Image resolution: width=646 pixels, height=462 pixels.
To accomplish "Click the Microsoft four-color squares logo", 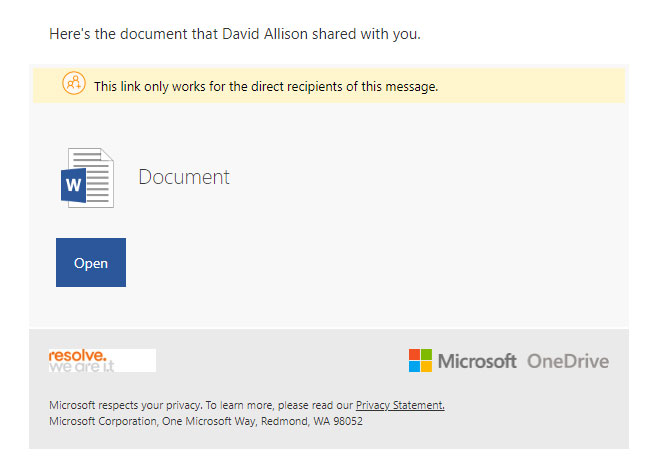I will coord(419,361).
